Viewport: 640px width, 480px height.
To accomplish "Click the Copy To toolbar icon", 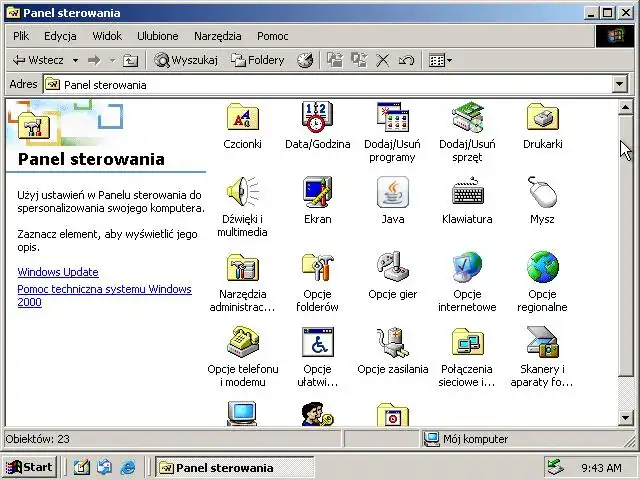I will click(x=359, y=60).
